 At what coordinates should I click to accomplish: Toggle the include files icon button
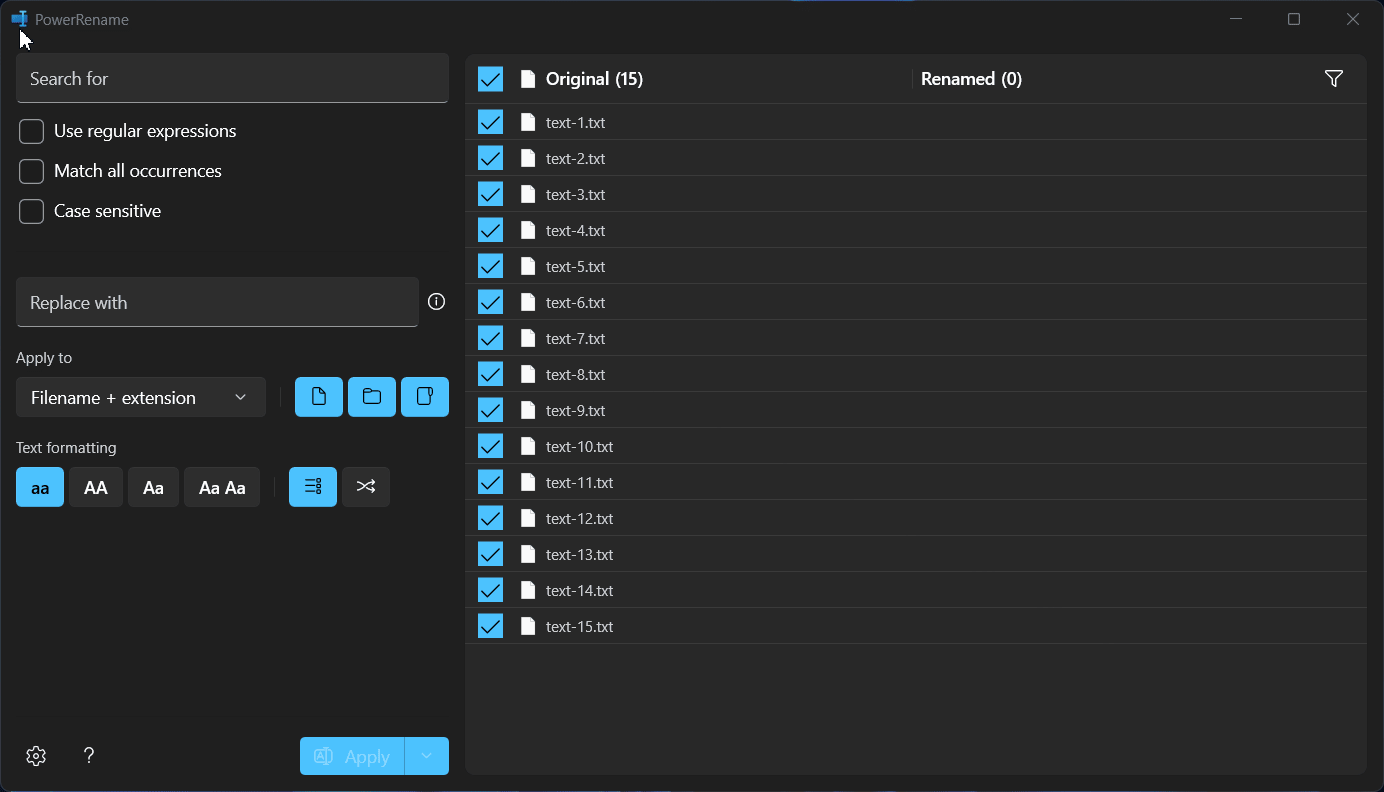pyautogui.click(x=319, y=397)
